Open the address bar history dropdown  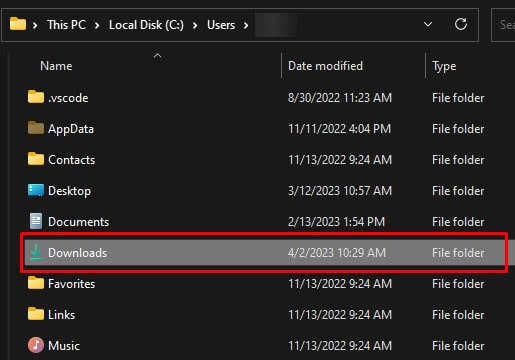428,24
